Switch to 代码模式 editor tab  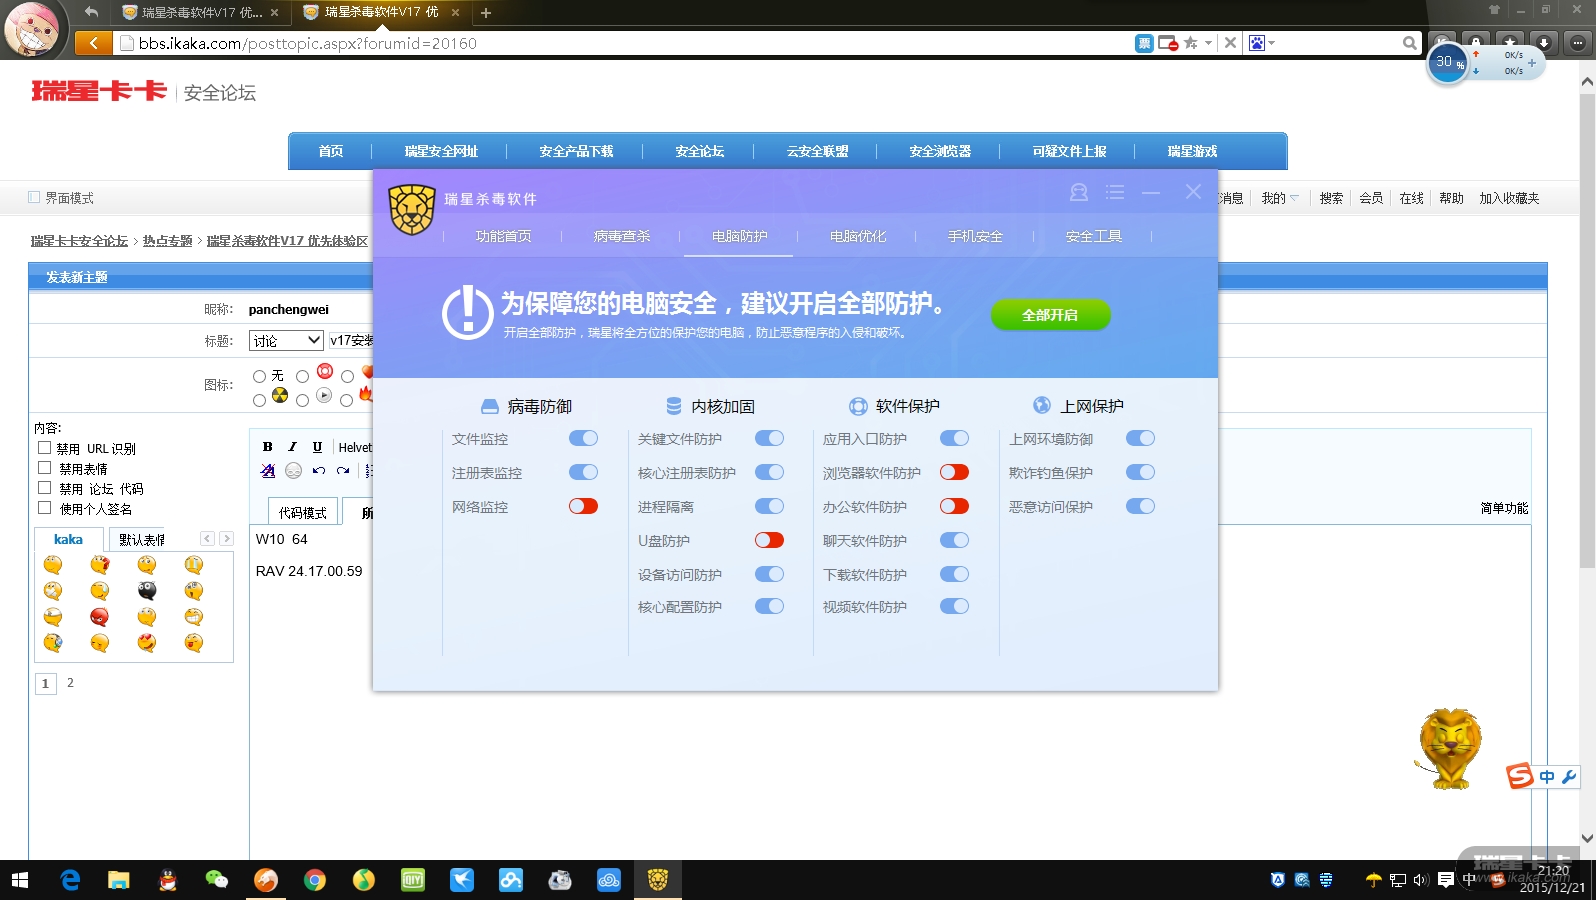303,512
